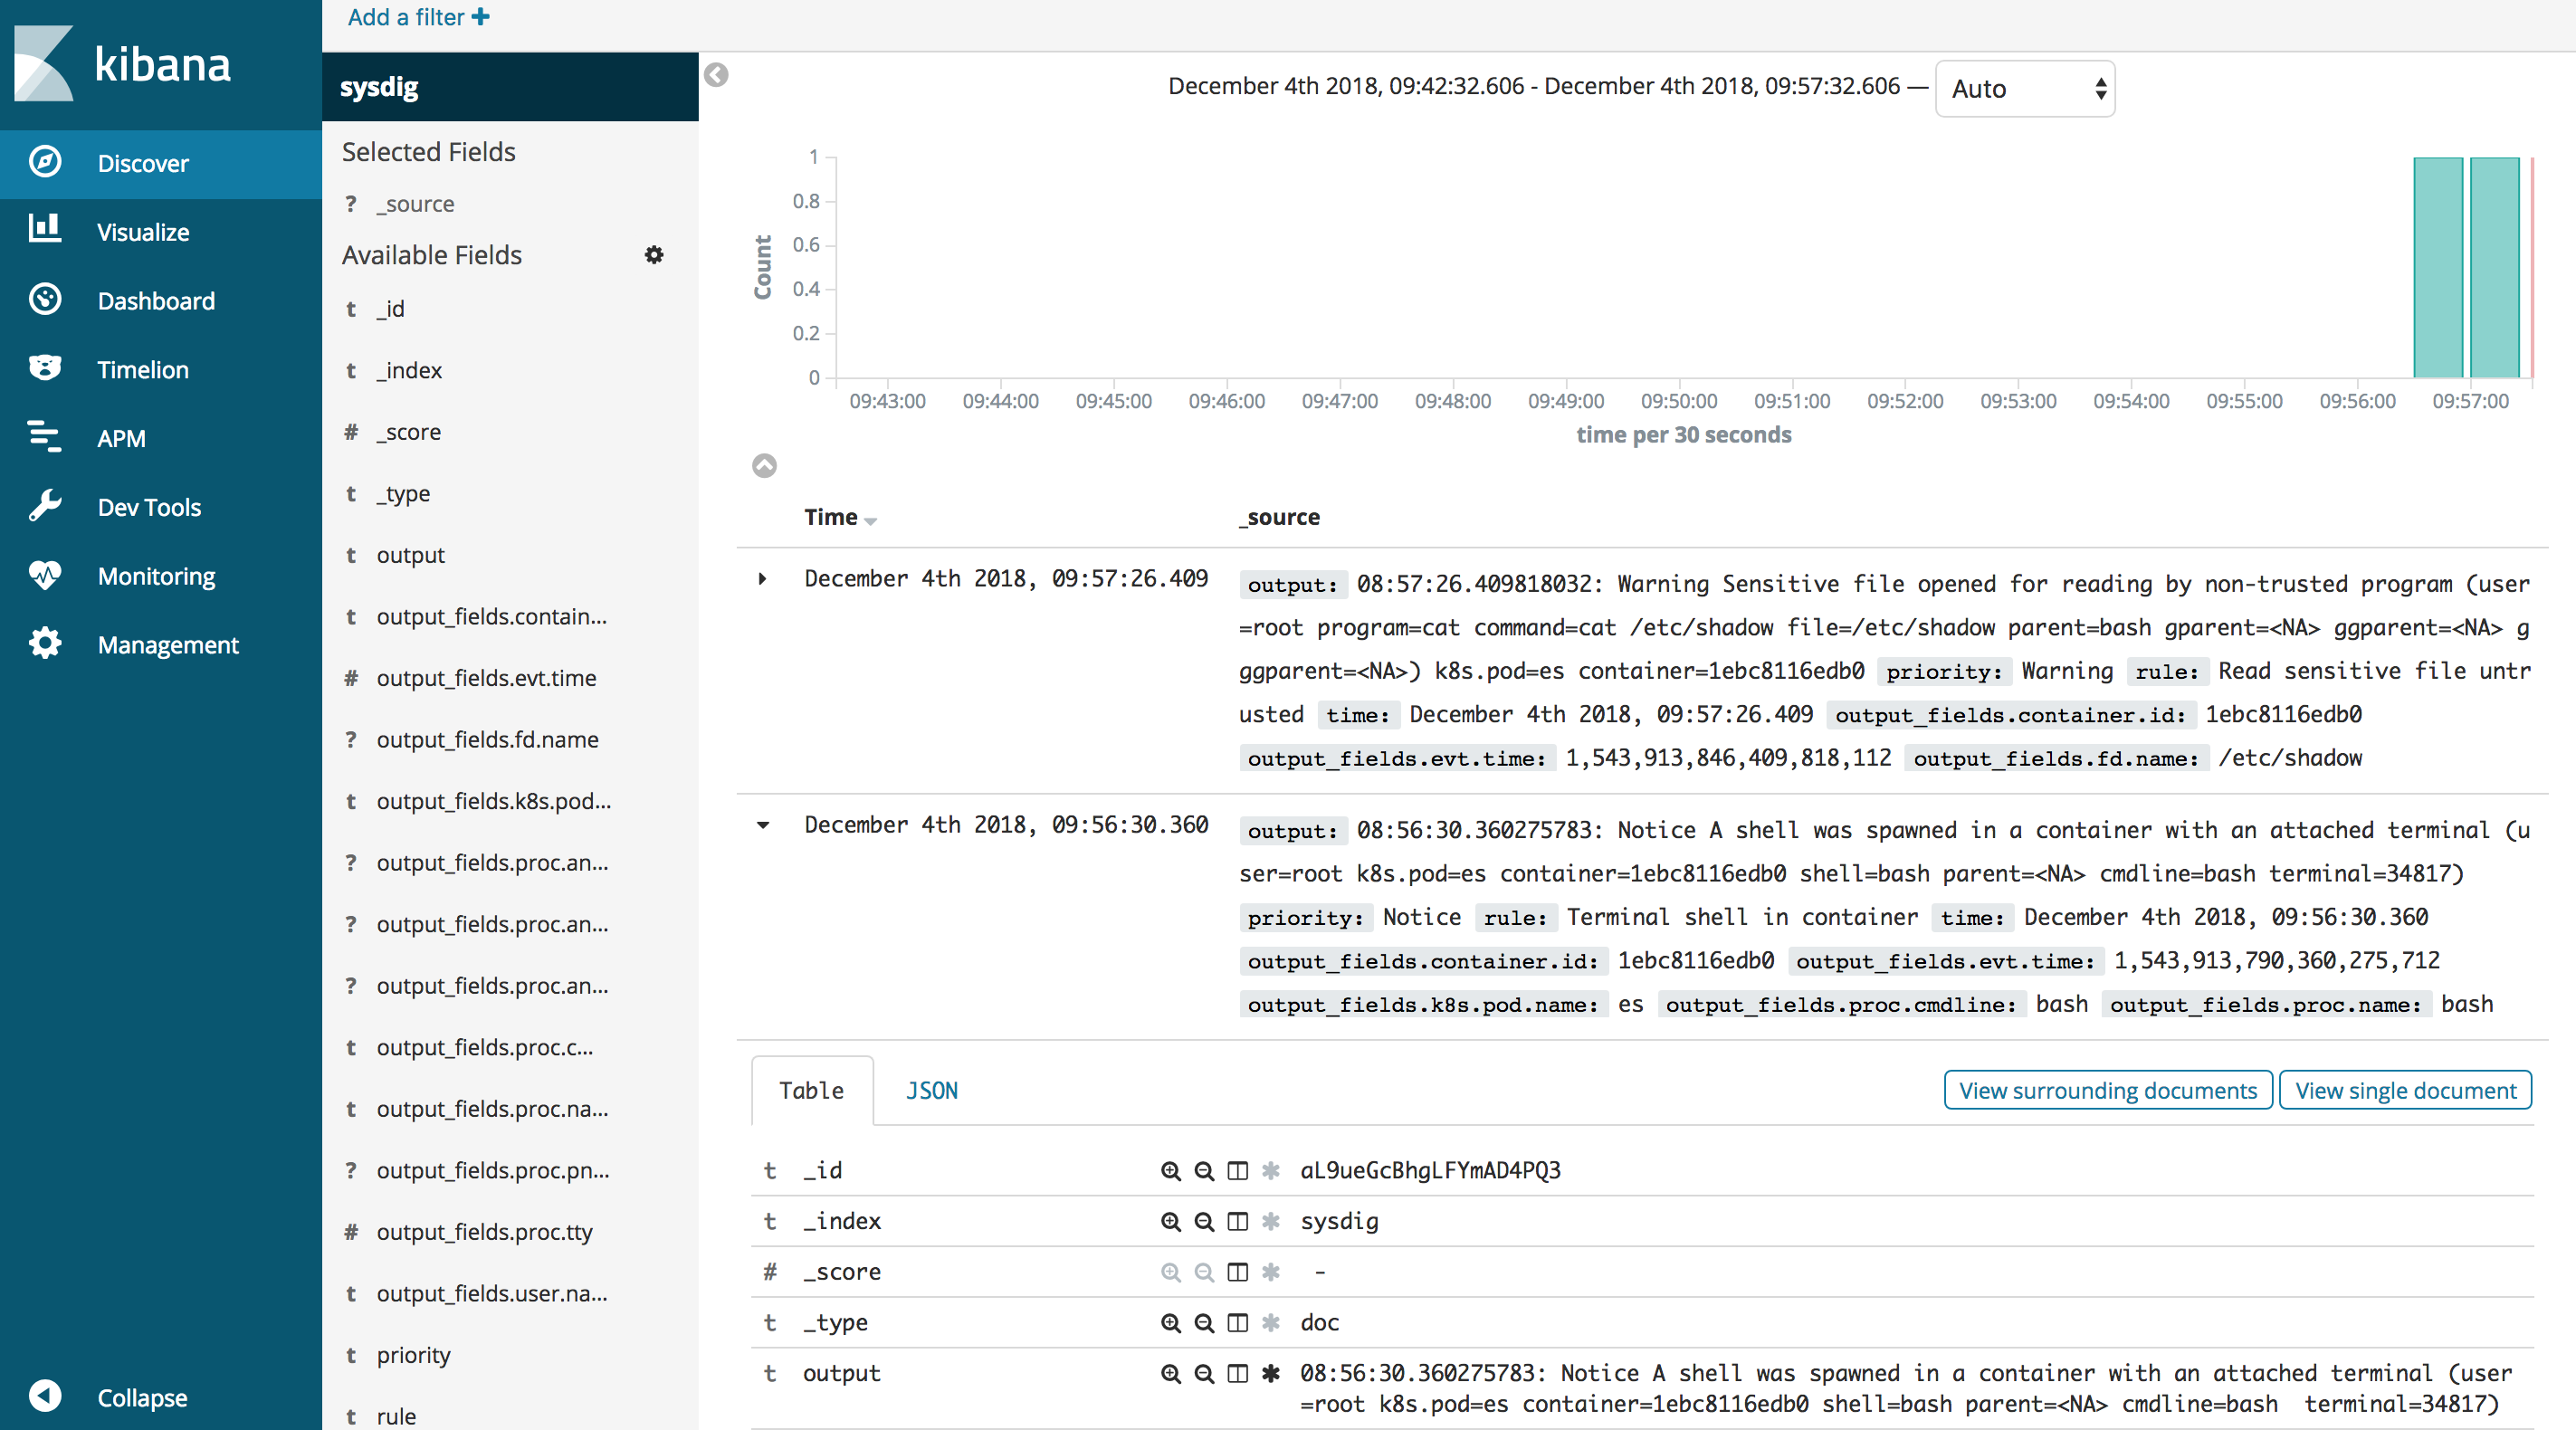2576x1430 pixels.
Task: Toggle _type column in table
Action: 1238,1322
